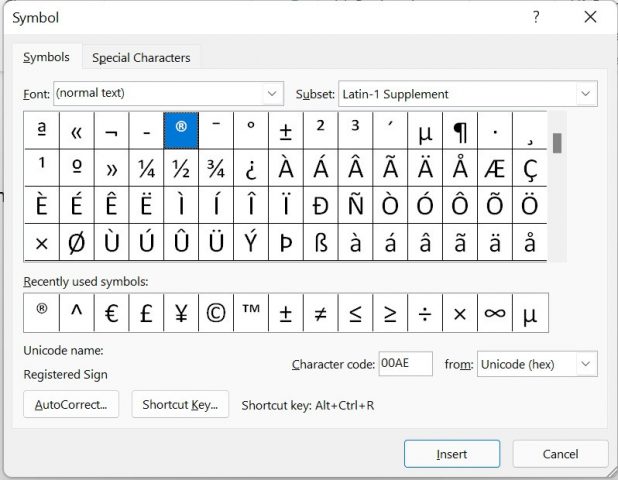
Task: Select the not-equal ≠ recently used symbol
Action: [x=320, y=314]
